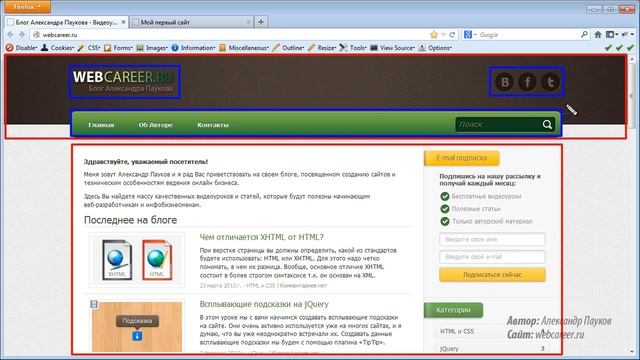Viewport: 640px width, 360px height.
Task: Open the CSS menu in Web Developer toolbar
Action: 89,48
